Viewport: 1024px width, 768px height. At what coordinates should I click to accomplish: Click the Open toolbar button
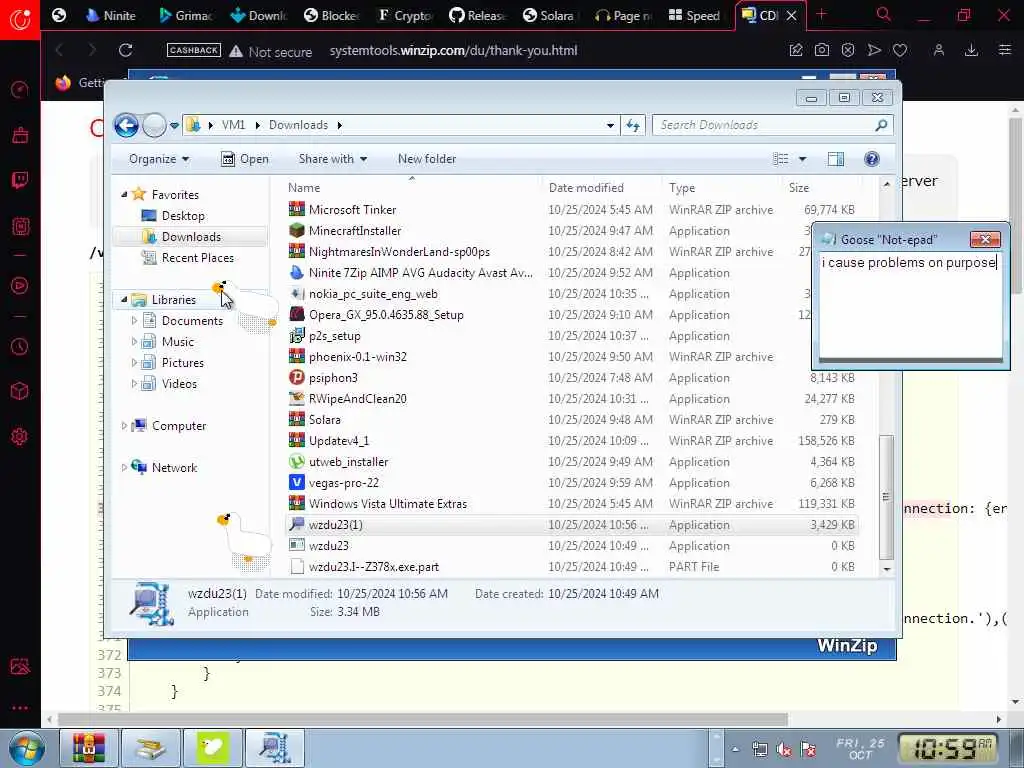click(245, 159)
